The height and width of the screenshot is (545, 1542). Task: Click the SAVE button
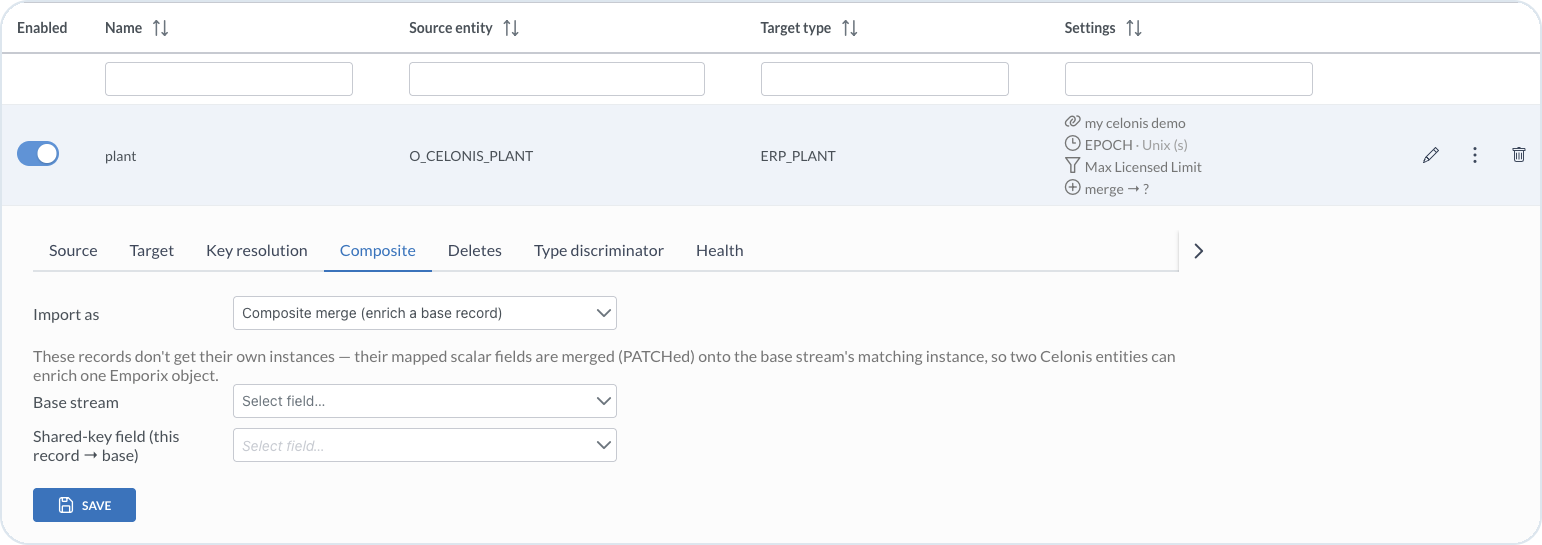[84, 505]
